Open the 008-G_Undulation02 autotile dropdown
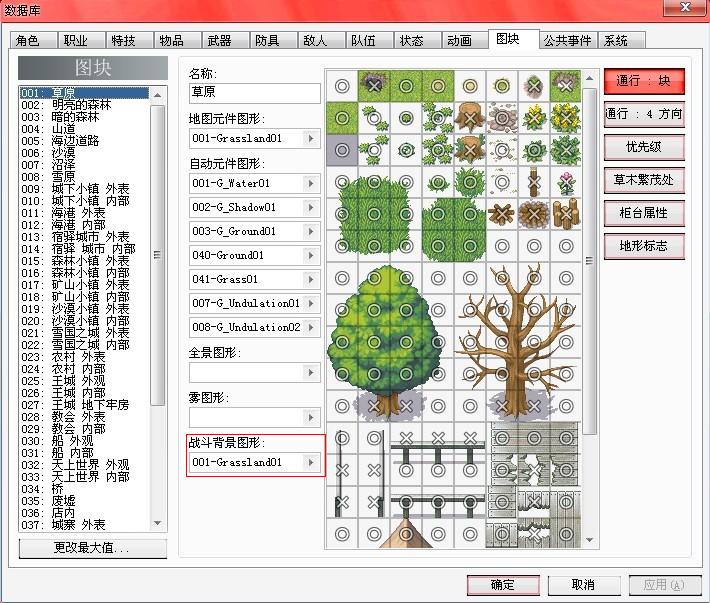The width and height of the screenshot is (710, 603). [311, 327]
